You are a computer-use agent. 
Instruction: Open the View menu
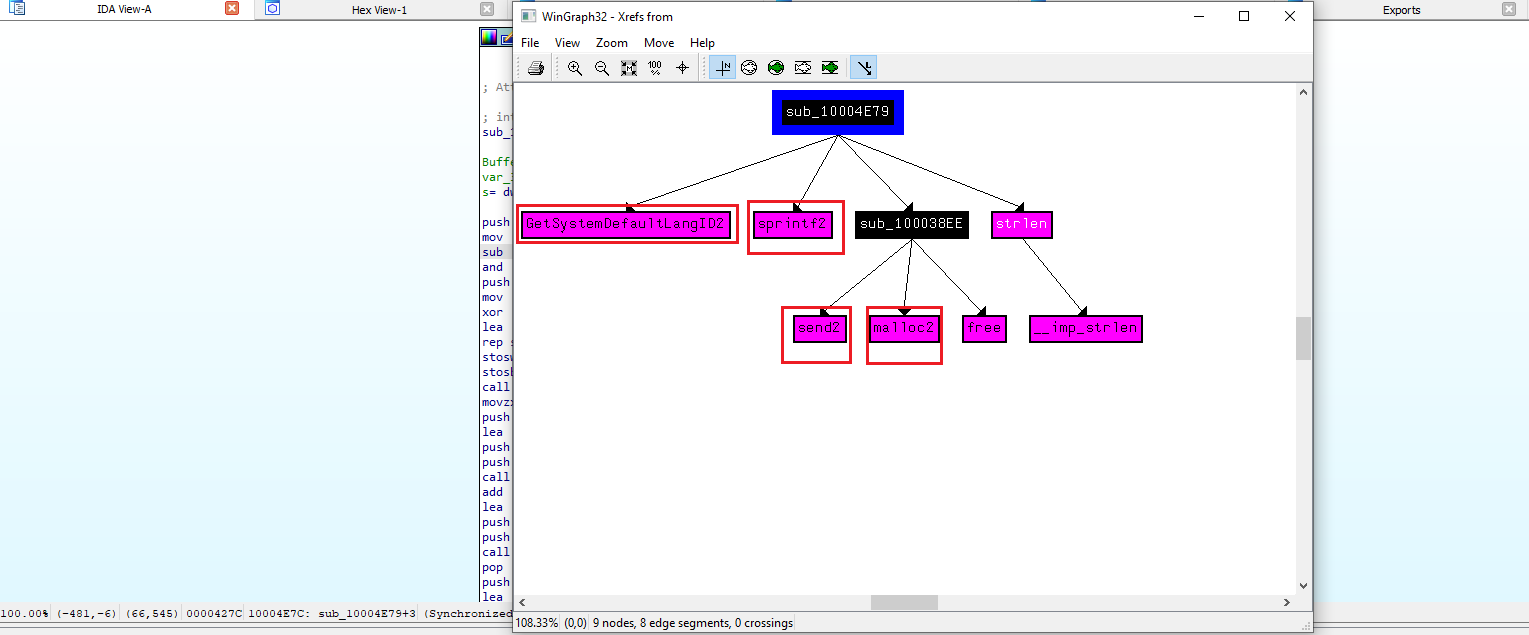pyautogui.click(x=567, y=43)
